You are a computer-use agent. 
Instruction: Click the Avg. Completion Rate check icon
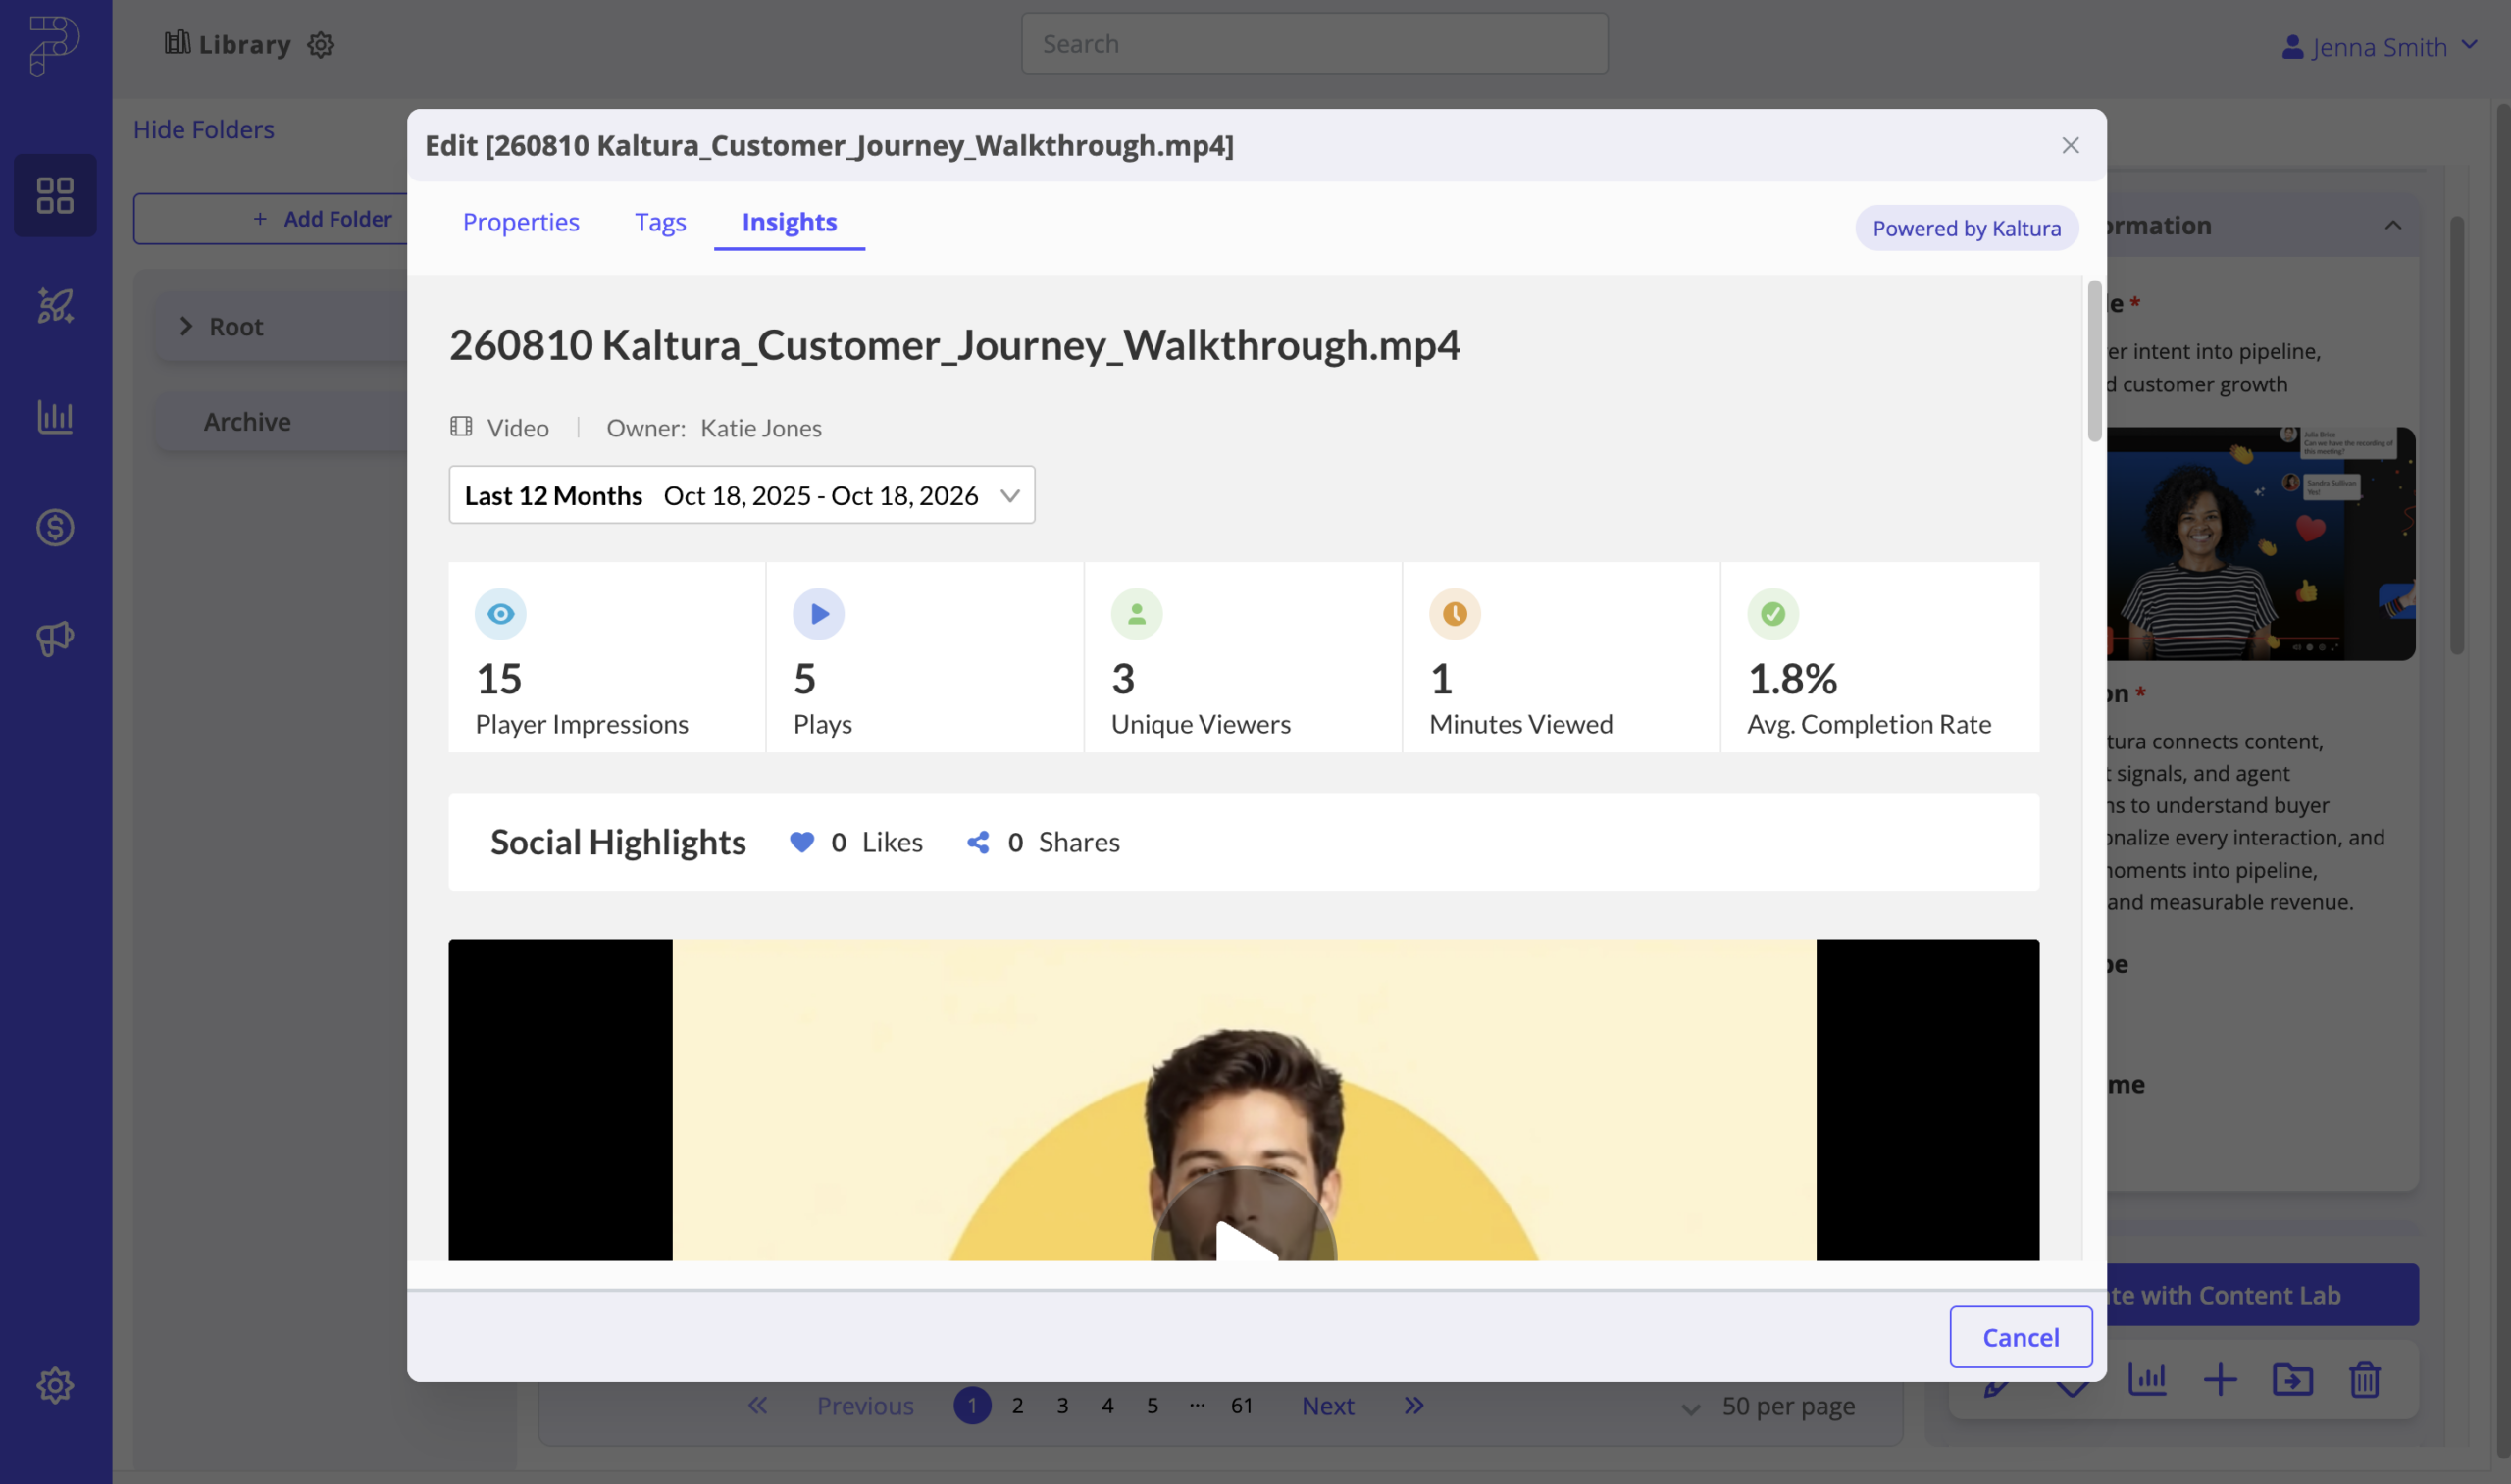[1772, 613]
